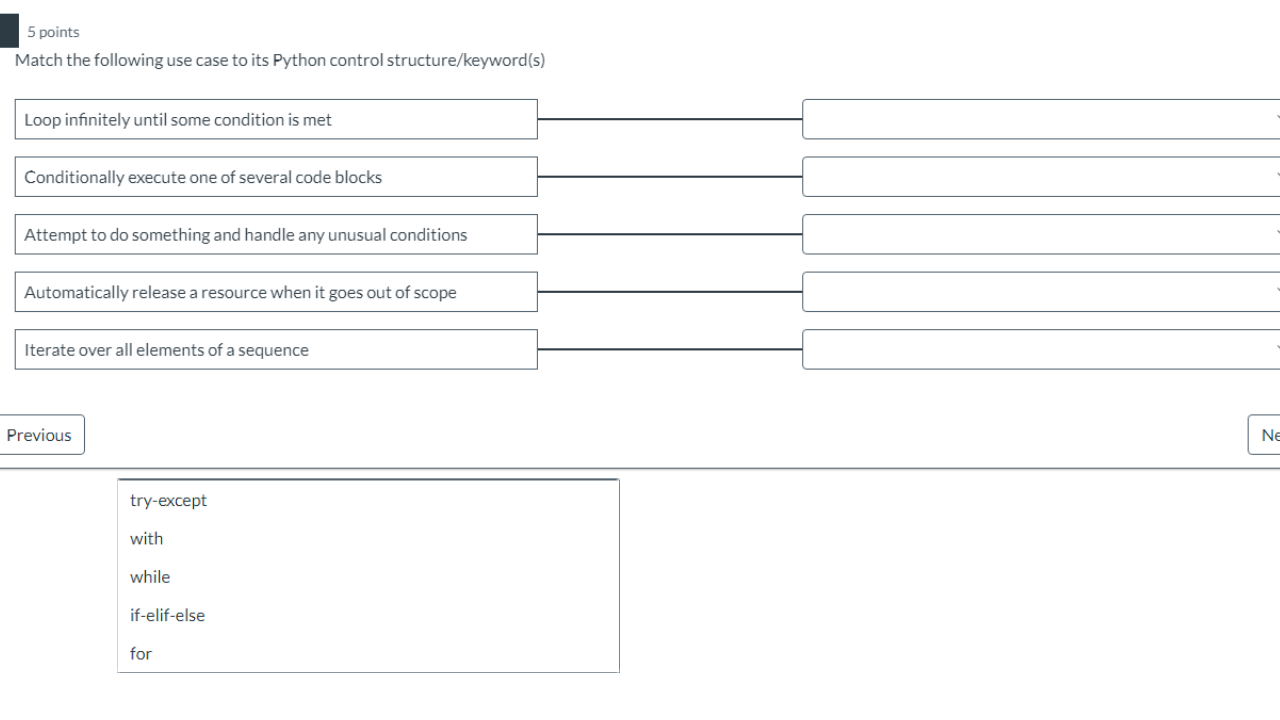Click the "Automatically release a resource" prompt box
This screenshot has width=1280, height=720.
point(276,291)
